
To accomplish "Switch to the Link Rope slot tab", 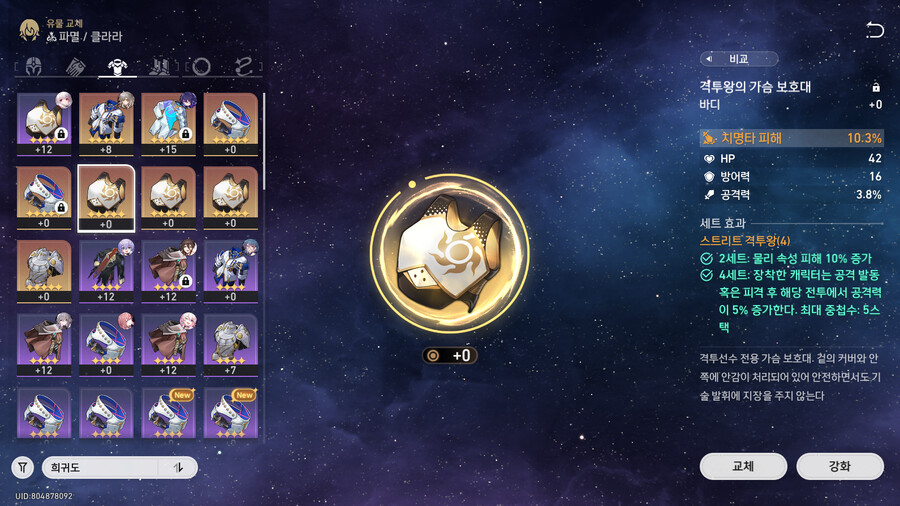I will click(x=244, y=67).
